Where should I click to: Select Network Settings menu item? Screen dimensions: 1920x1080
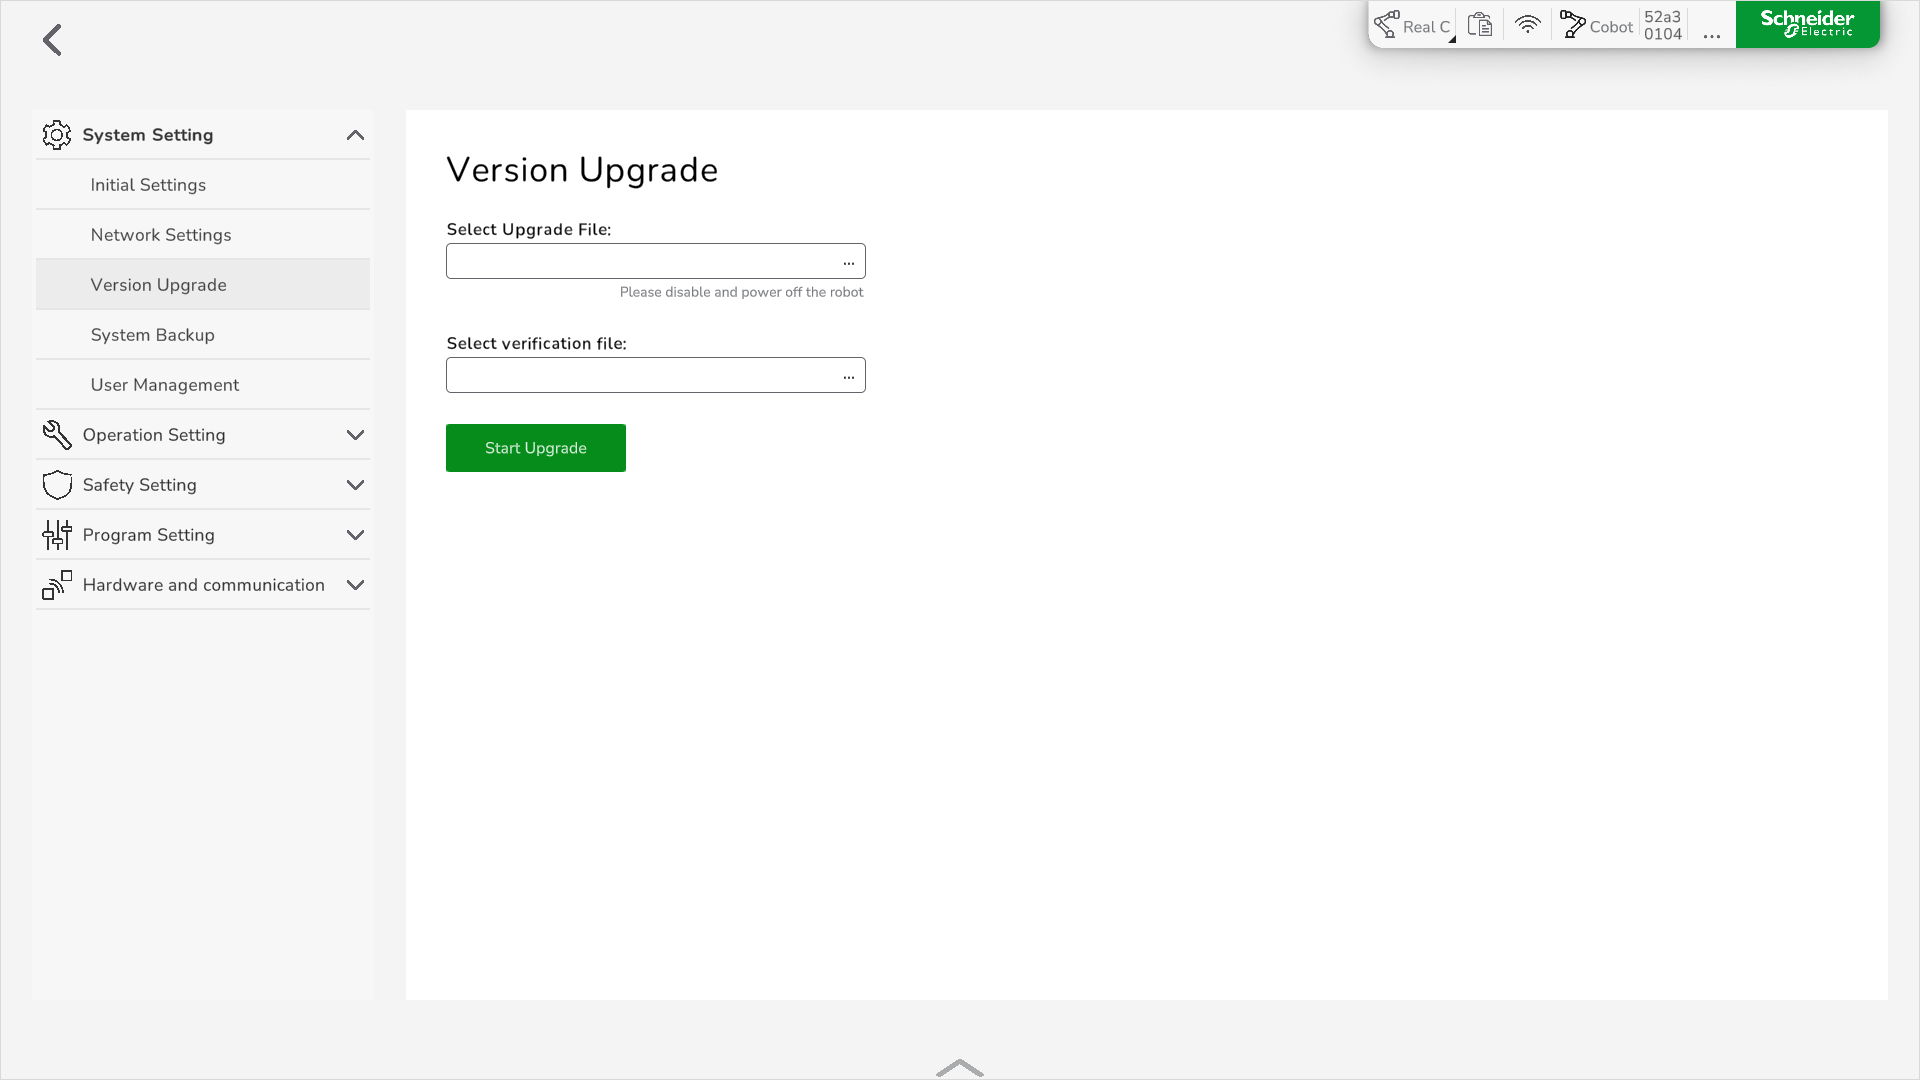coord(161,235)
